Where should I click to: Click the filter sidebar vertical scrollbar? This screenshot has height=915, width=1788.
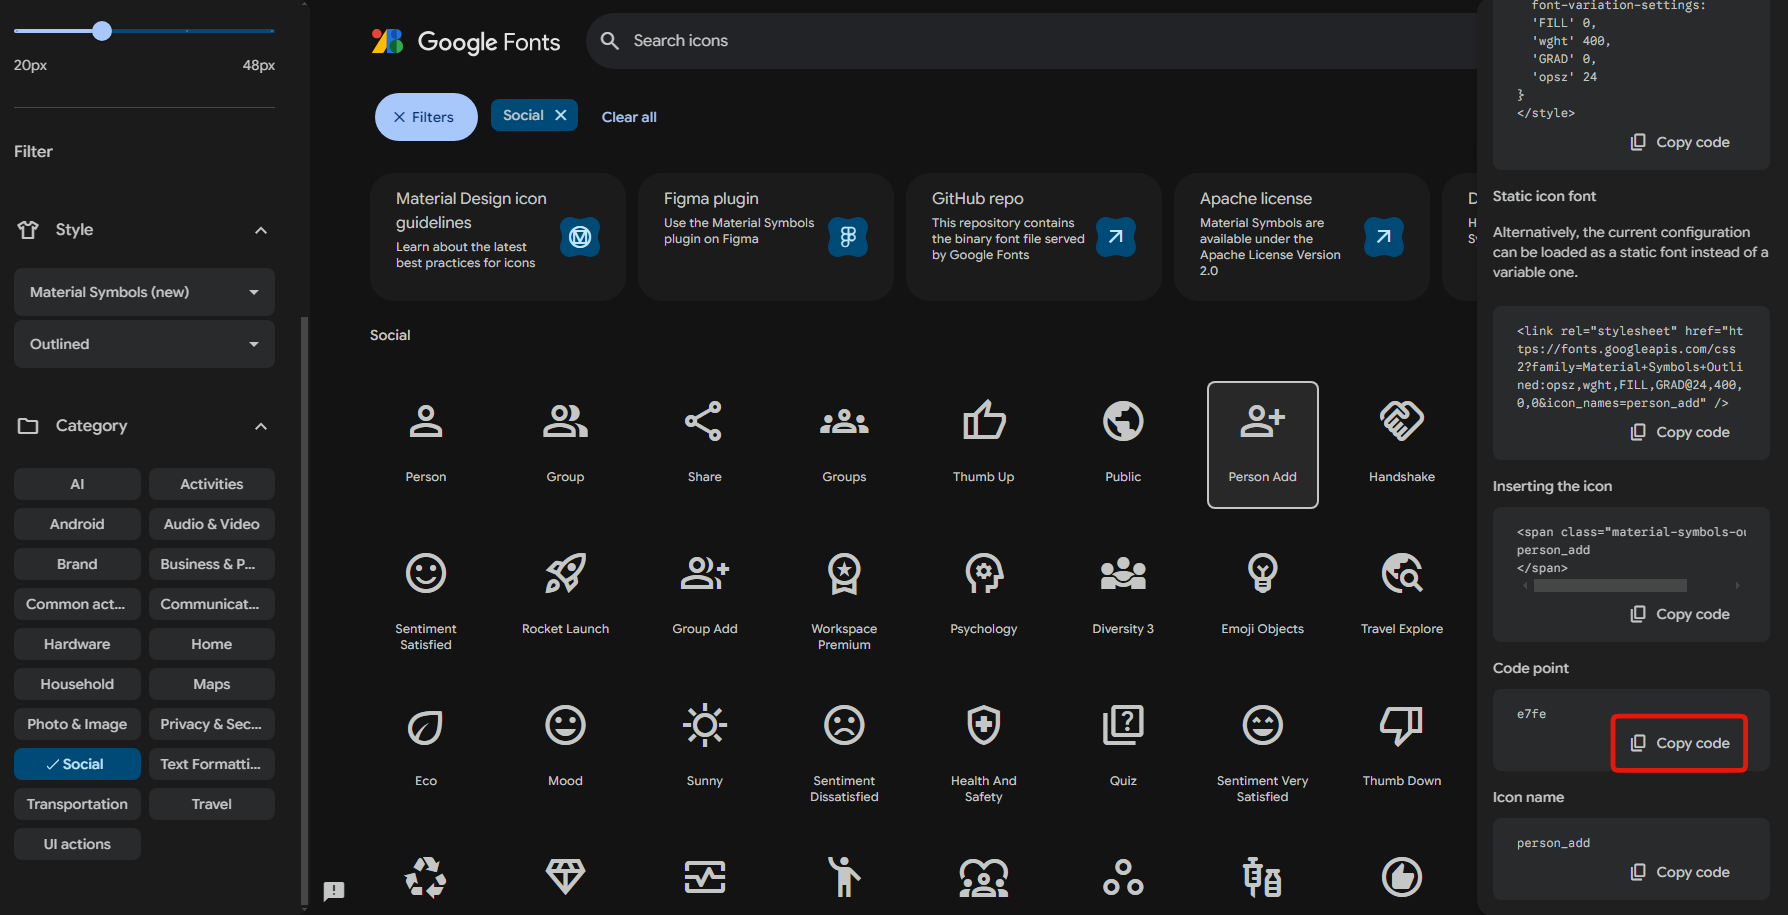pyautogui.click(x=304, y=610)
